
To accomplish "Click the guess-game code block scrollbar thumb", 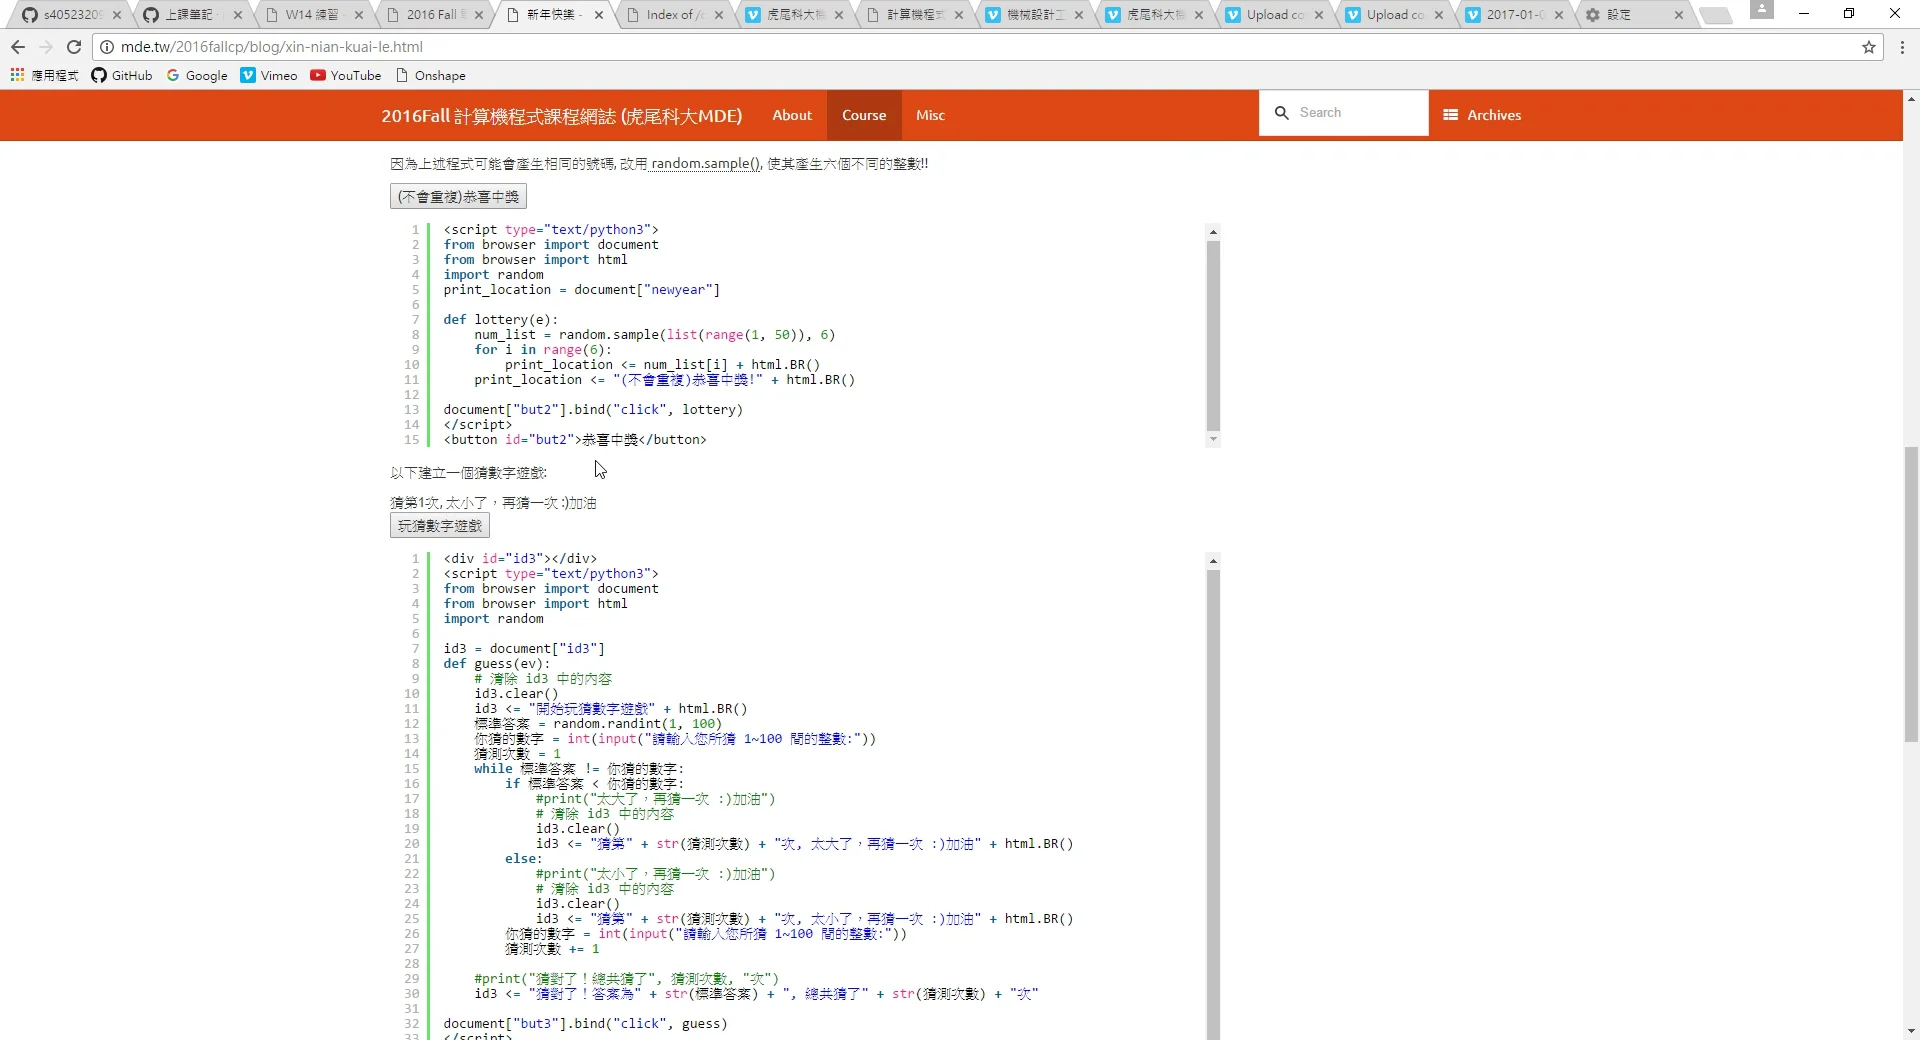I will (1213, 805).
